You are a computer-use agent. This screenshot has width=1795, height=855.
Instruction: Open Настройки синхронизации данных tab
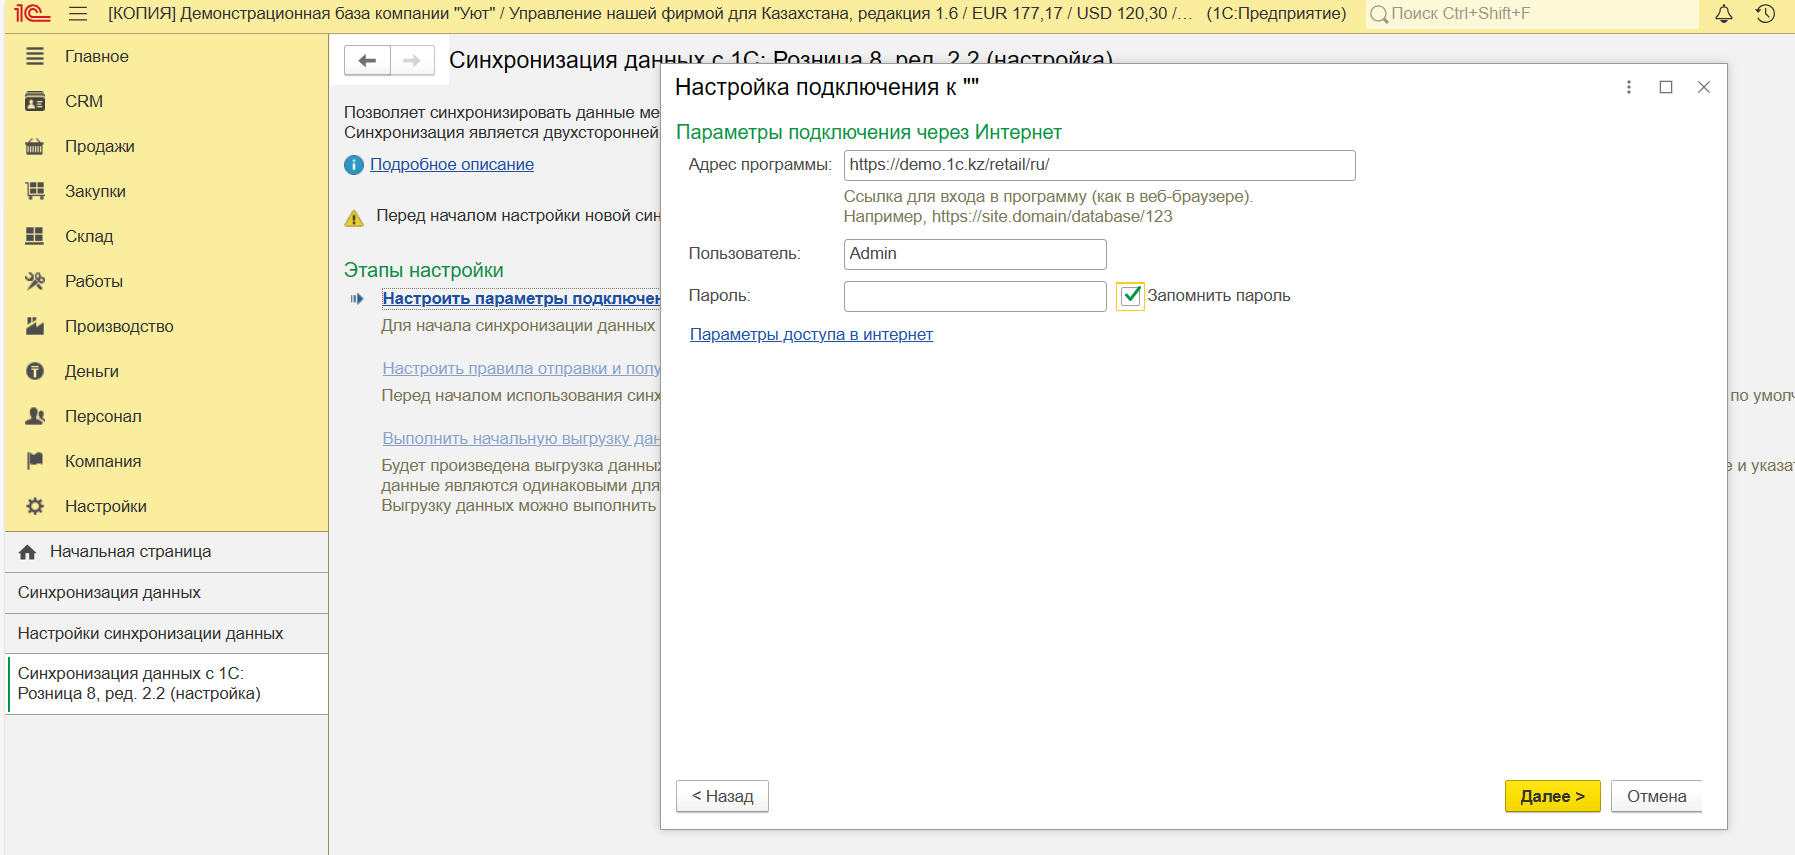150,634
